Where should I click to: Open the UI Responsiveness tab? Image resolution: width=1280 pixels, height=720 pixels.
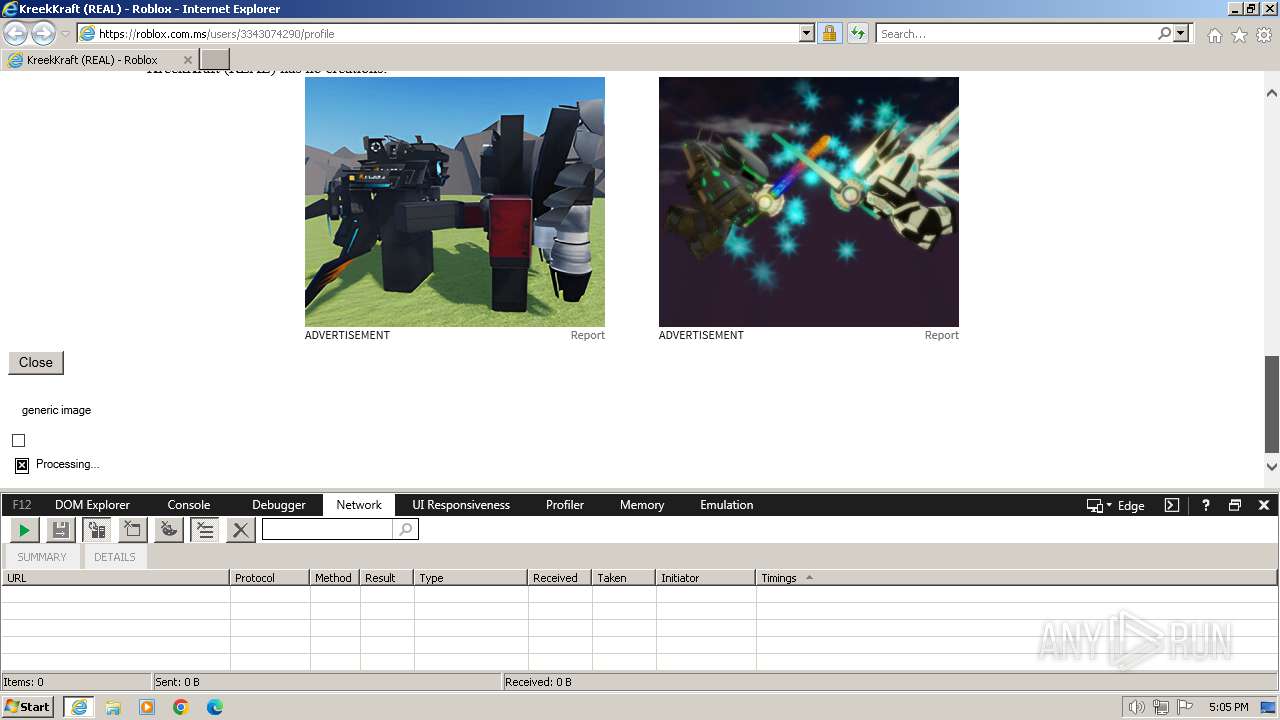coord(461,505)
